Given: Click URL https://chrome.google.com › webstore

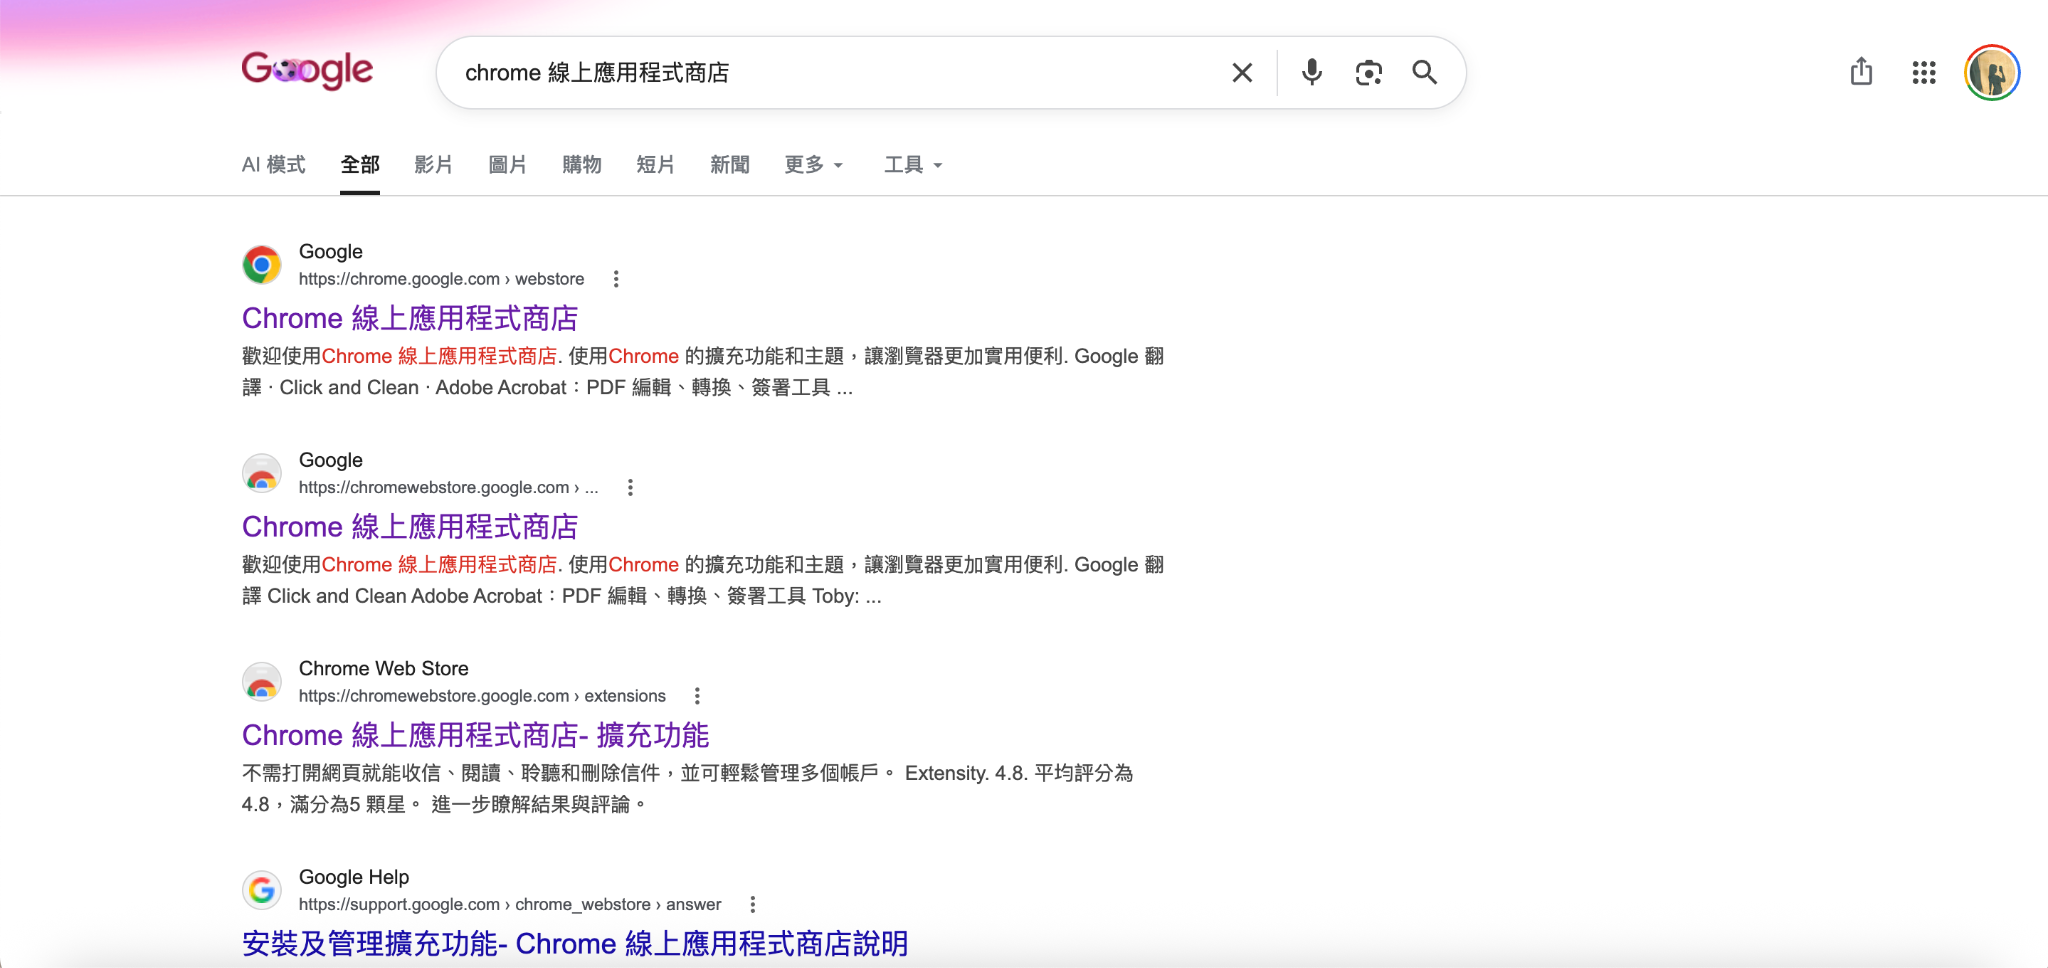Looking at the screenshot, I should (x=441, y=279).
